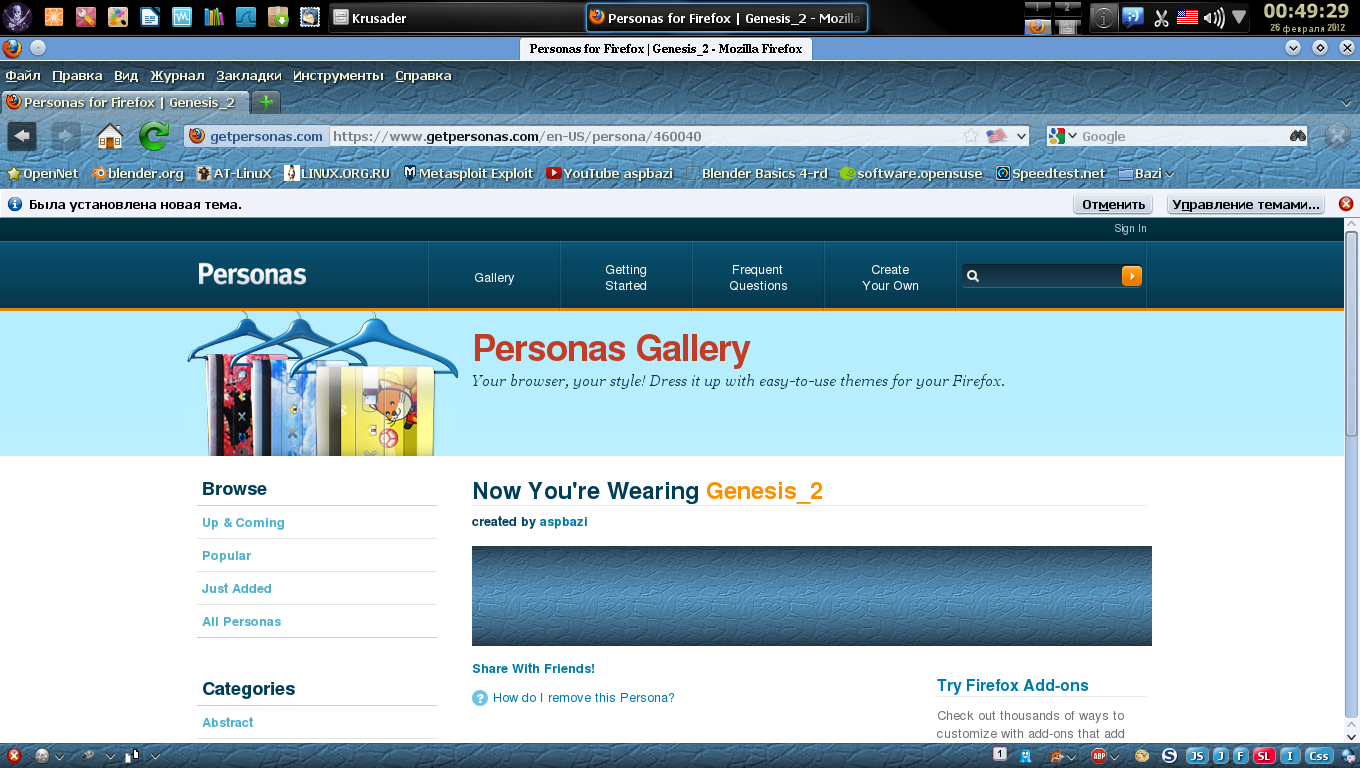Browse Just Added personas
This screenshot has width=1360, height=768.
237,589
